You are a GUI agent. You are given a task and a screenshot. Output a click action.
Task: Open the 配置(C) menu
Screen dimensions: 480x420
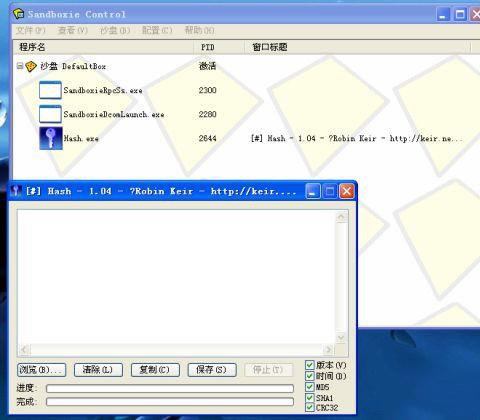coord(157,31)
